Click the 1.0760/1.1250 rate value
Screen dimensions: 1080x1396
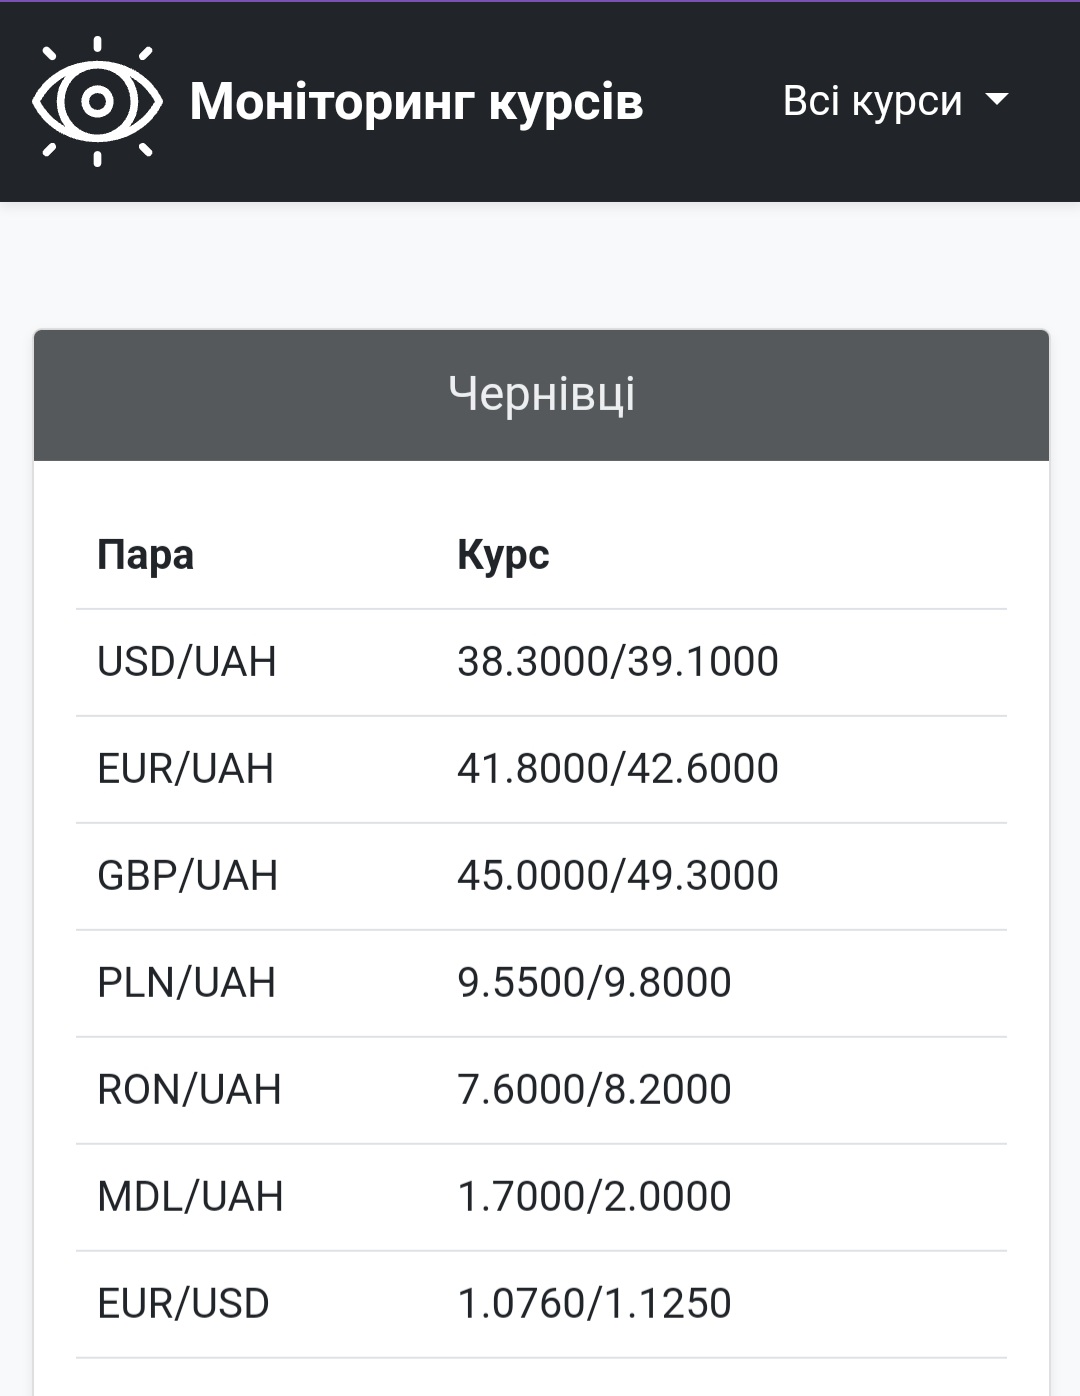(x=594, y=1304)
